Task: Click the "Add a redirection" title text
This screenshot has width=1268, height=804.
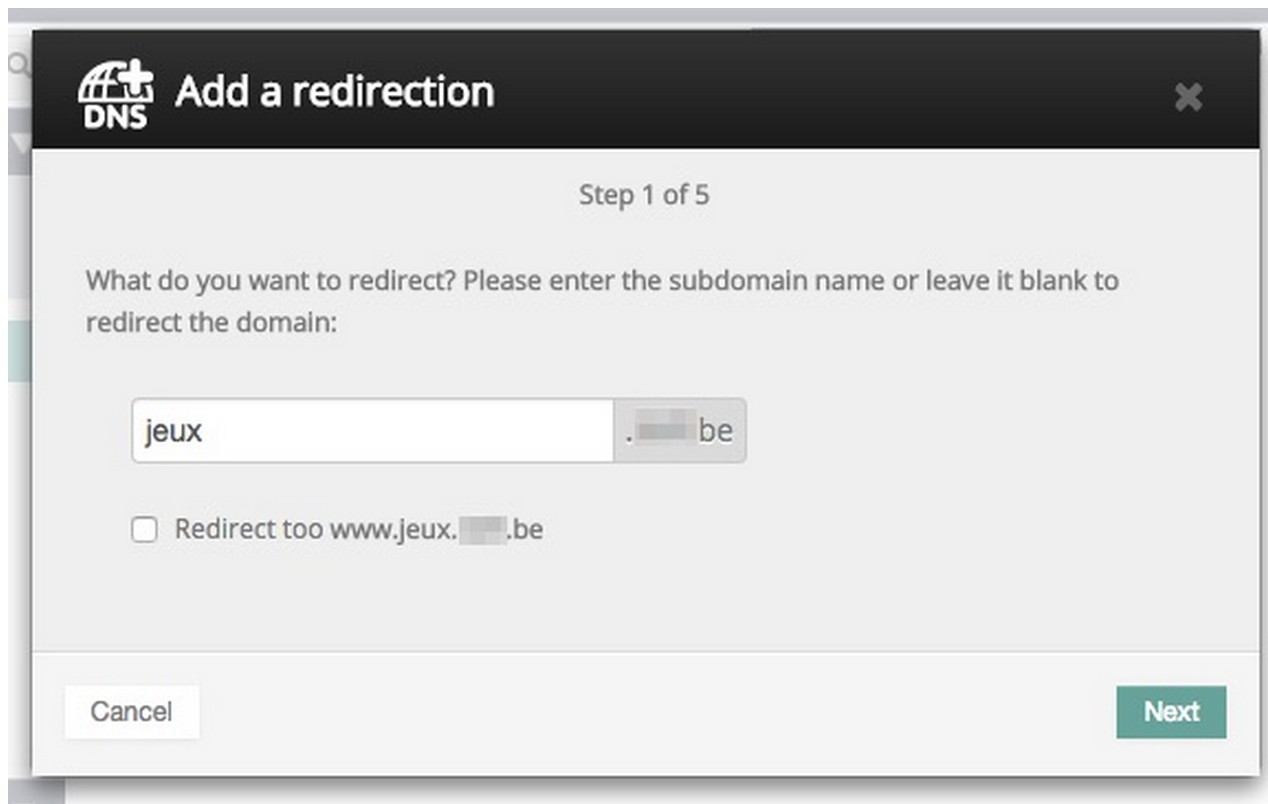Action: point(334,92)
